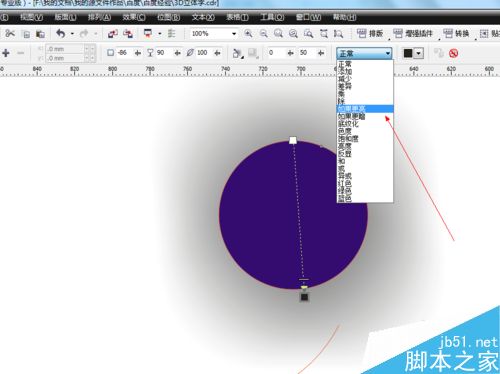Open the Undo history dropdown arrow
500x374 pixels.
click(72, 34)
